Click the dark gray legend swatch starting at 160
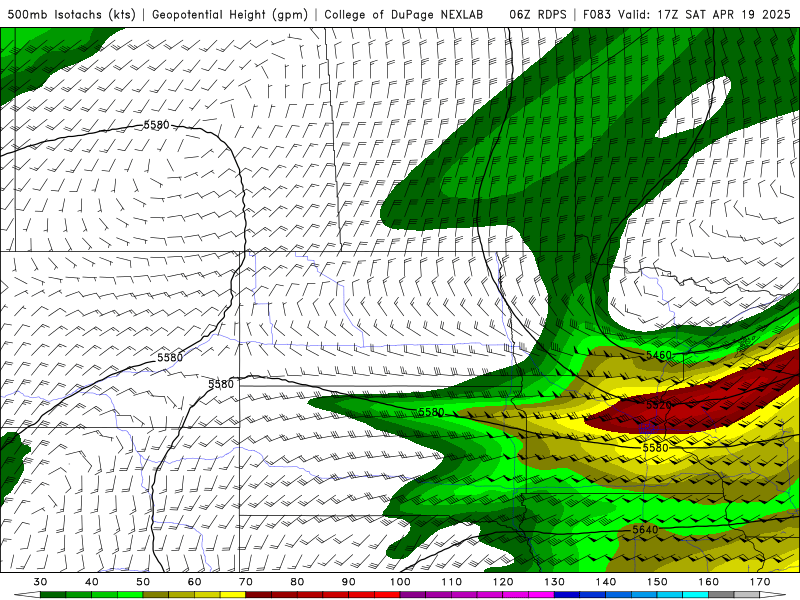Viewport: 800px width, 600px height. click(x=721, y=596)
